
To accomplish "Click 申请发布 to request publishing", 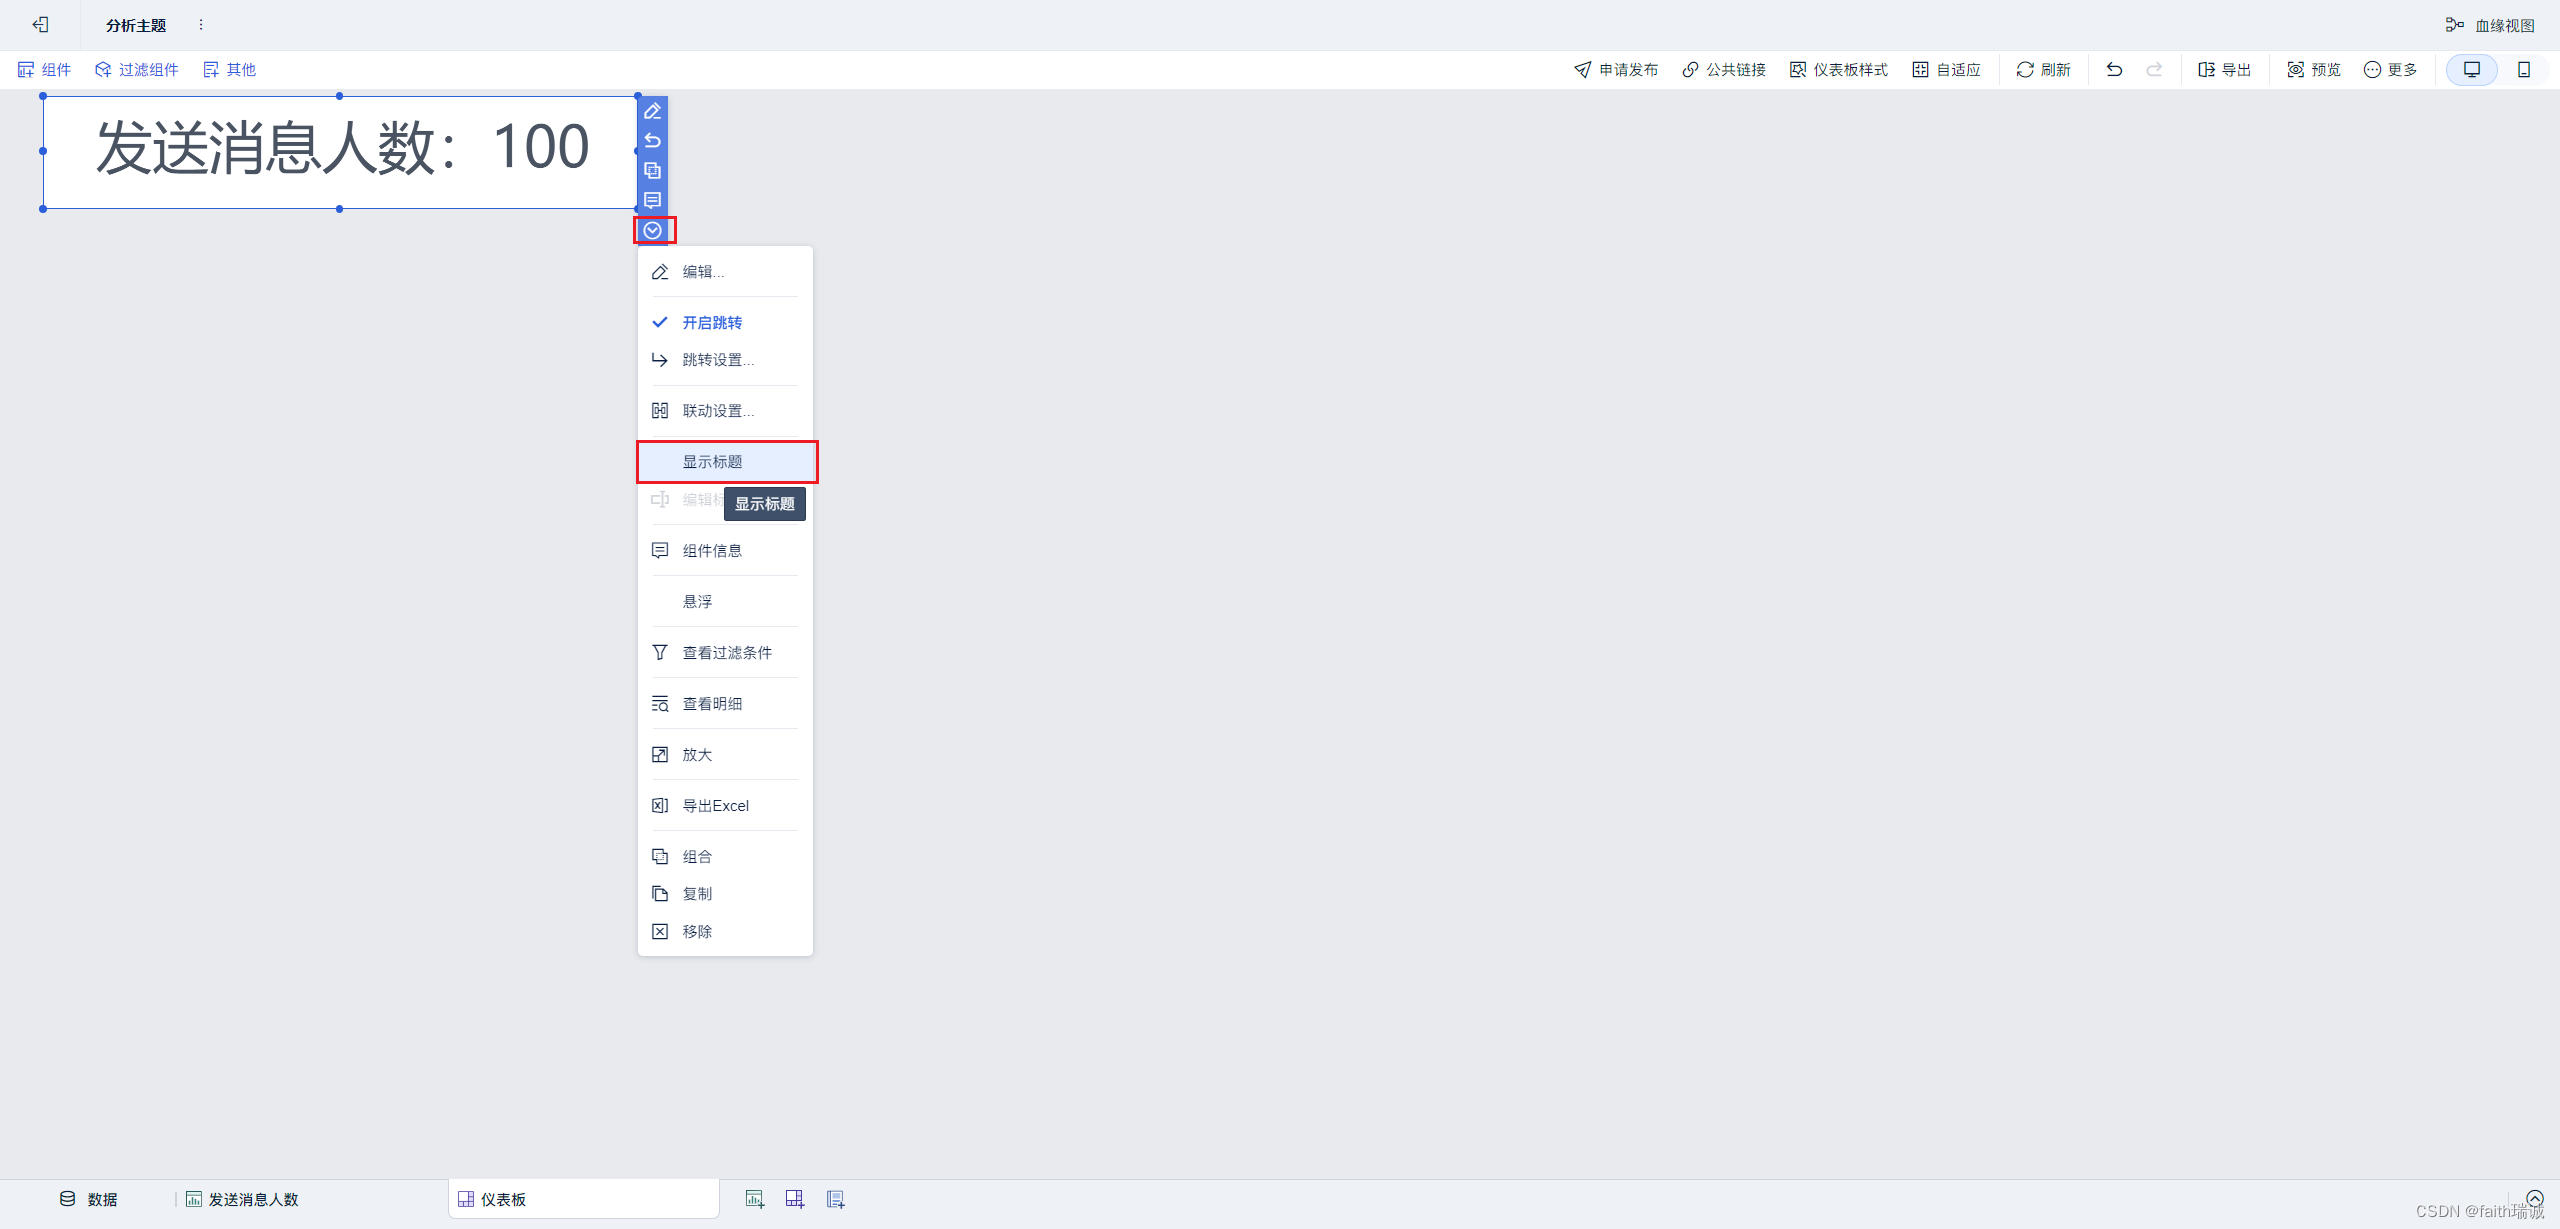I will [1616, 69].
